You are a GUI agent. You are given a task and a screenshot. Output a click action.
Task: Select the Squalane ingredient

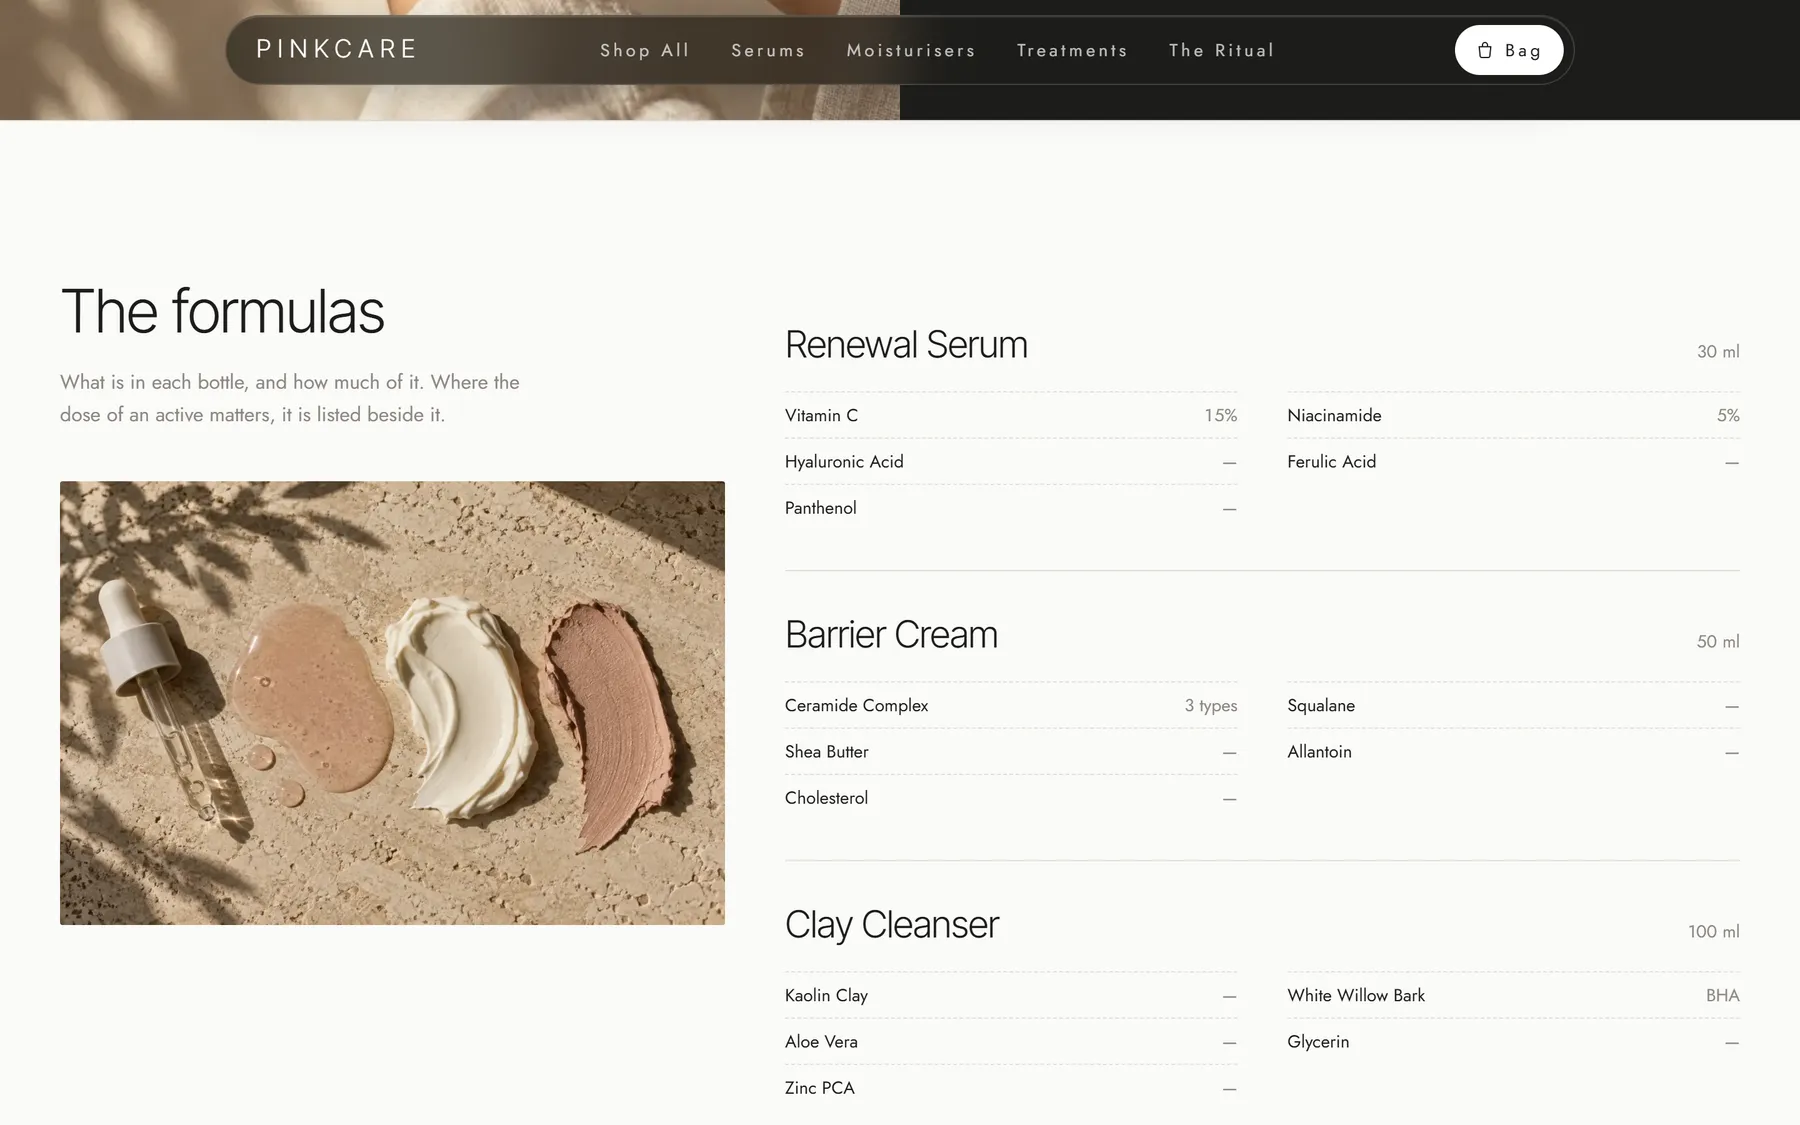[x=1321, y=705]
